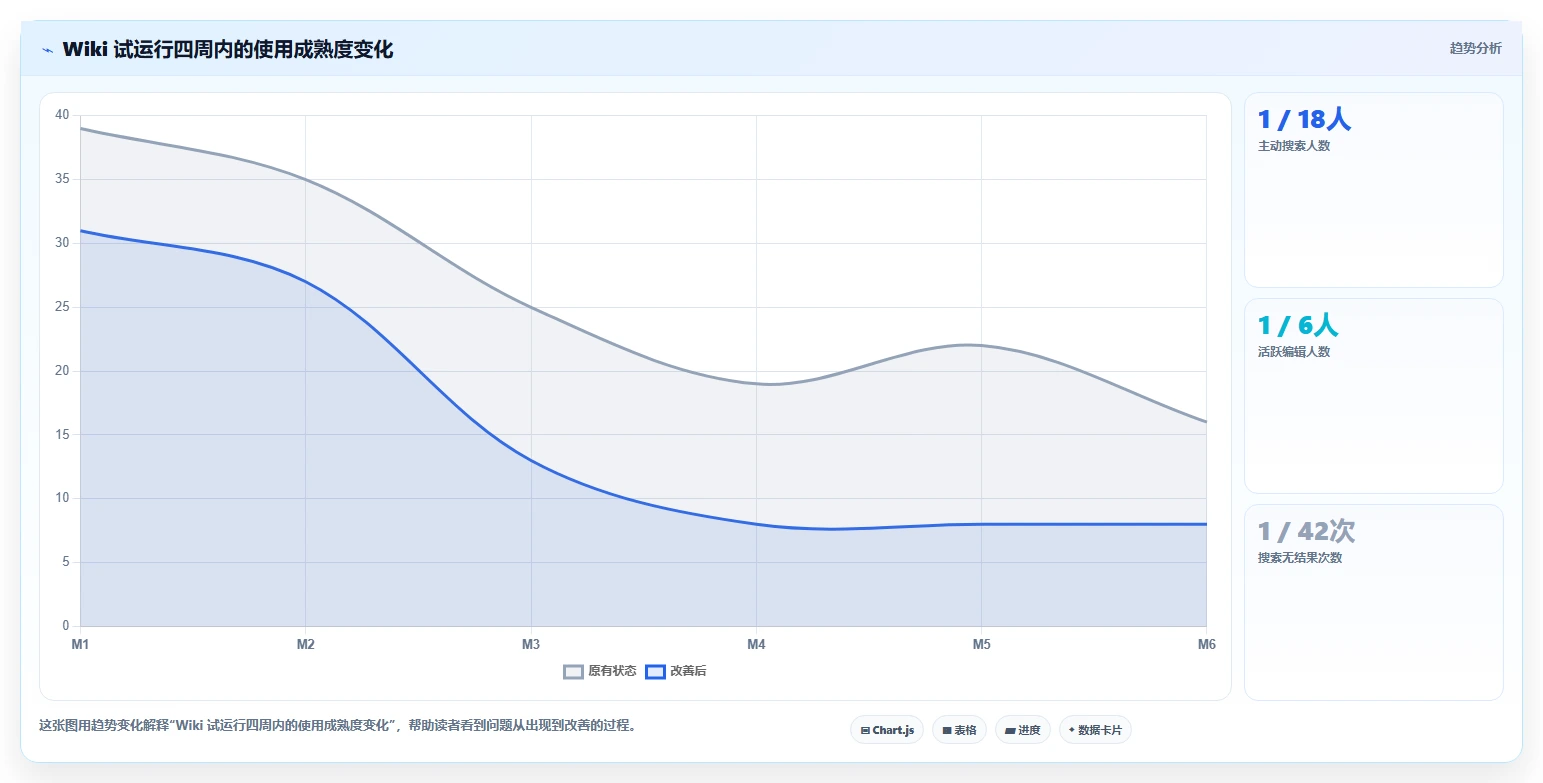Viewport: 1543px width, 783px height.
Task: Click the y-axis value 35
Action: coord(62,179)
